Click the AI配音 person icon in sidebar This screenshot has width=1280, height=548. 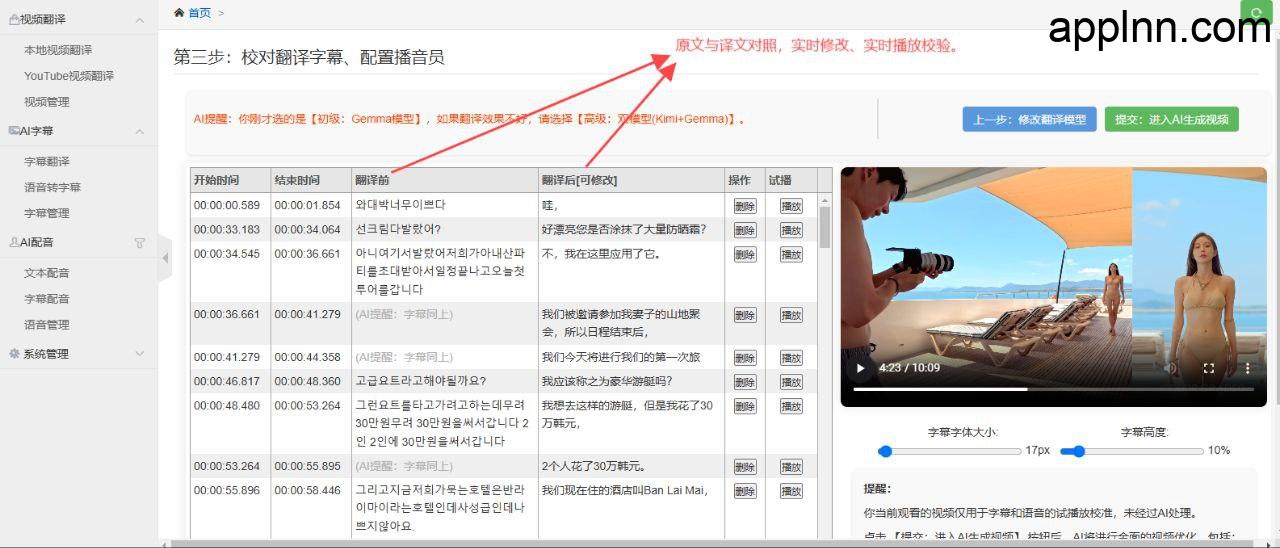[x=14, y=242]
